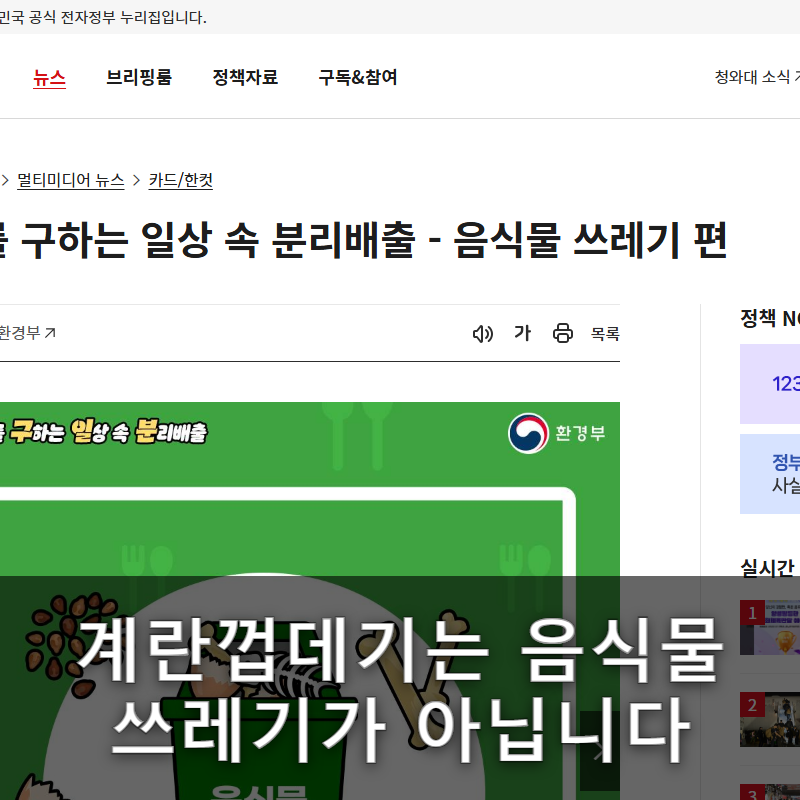Image resolution: width=800 pixels, height=800 pixels.
Task: Open the 뉴스 menu tab
Action: pyautogui.click(x=49, y=78)
